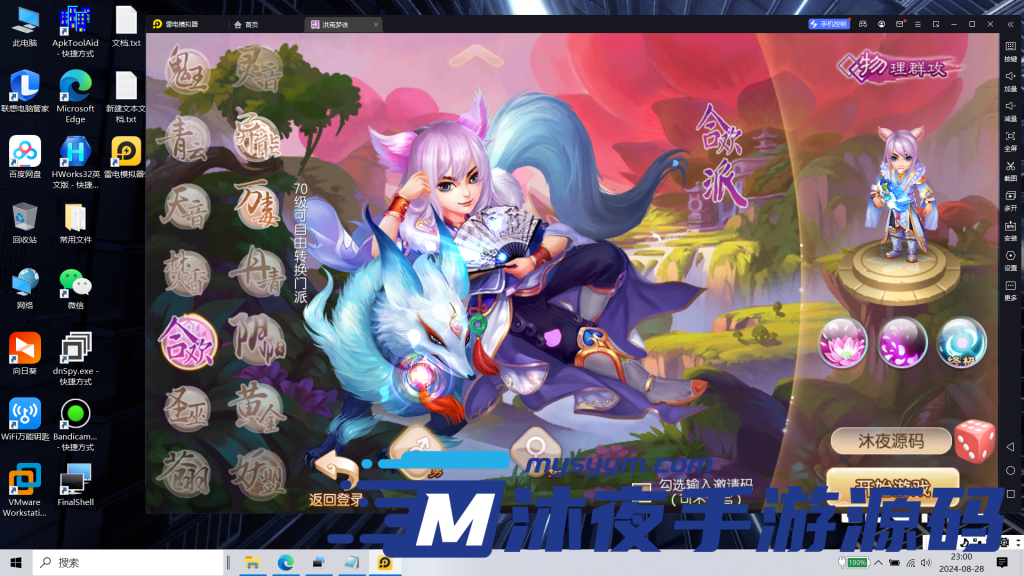The width and height of the screenshot is (1024, 576).
Task: Close the 洪荒梦诛 game tab
Action: (x=376, y=25)
